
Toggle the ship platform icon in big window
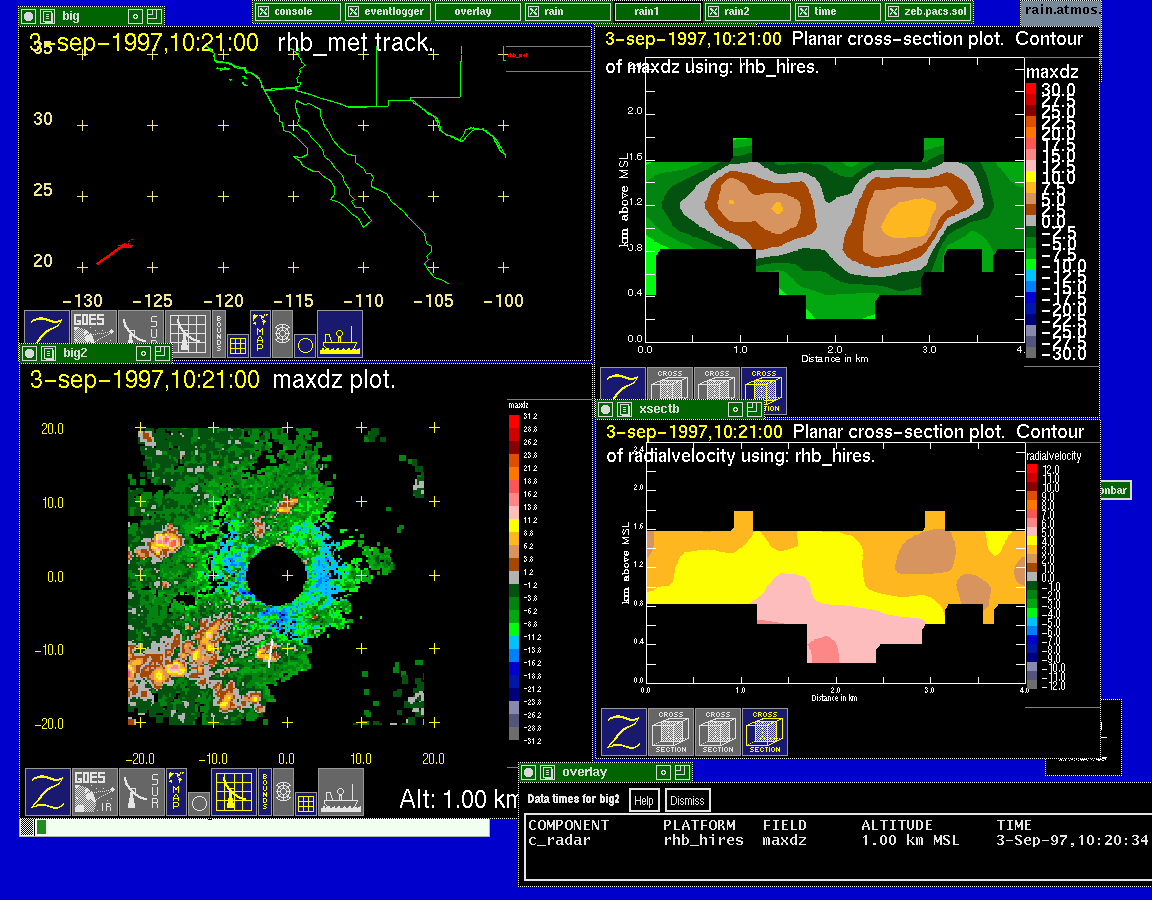point(340,333)
